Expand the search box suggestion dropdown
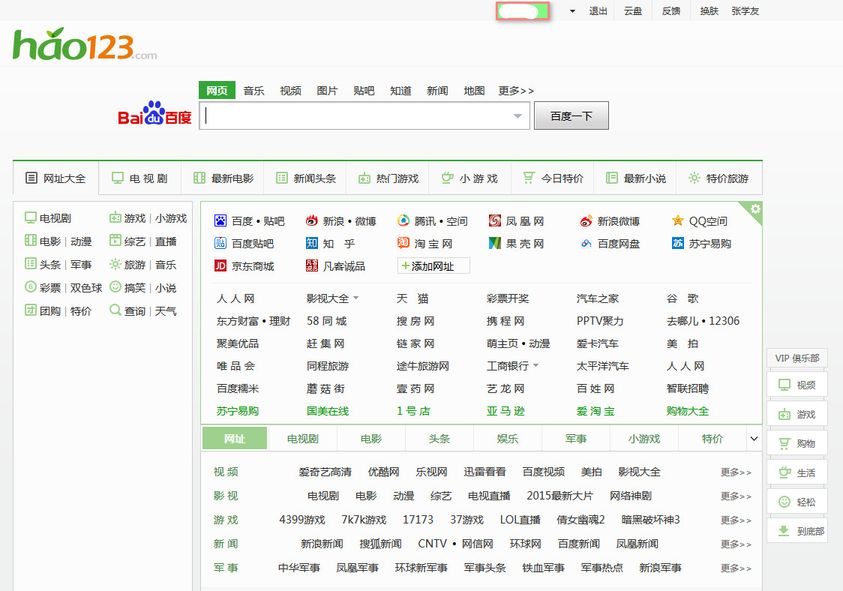843x591 pixels. click(518, 116)
